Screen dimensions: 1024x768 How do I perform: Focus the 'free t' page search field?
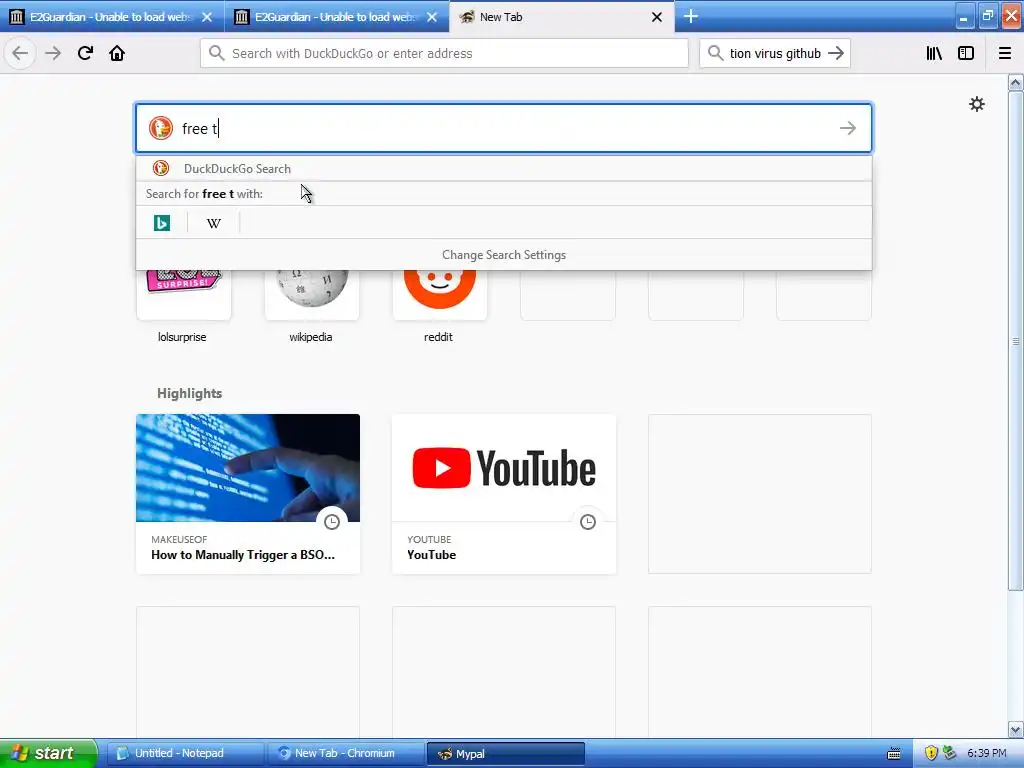504,128
